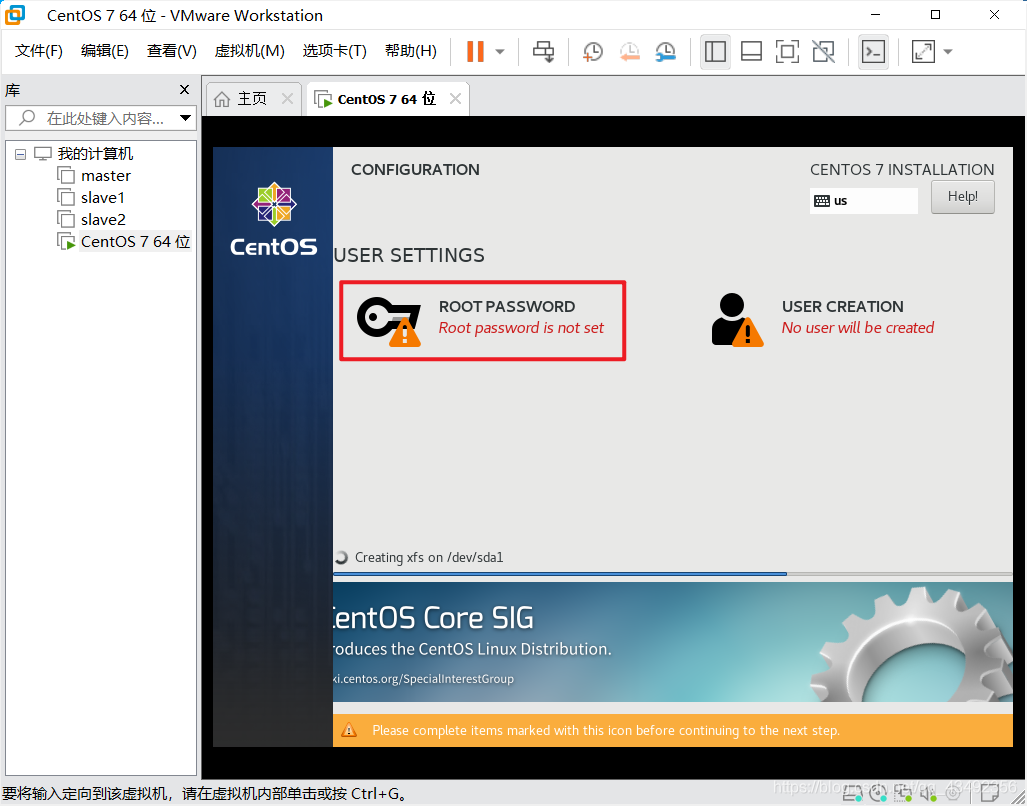Open the power options dropdown arrow

500,52
